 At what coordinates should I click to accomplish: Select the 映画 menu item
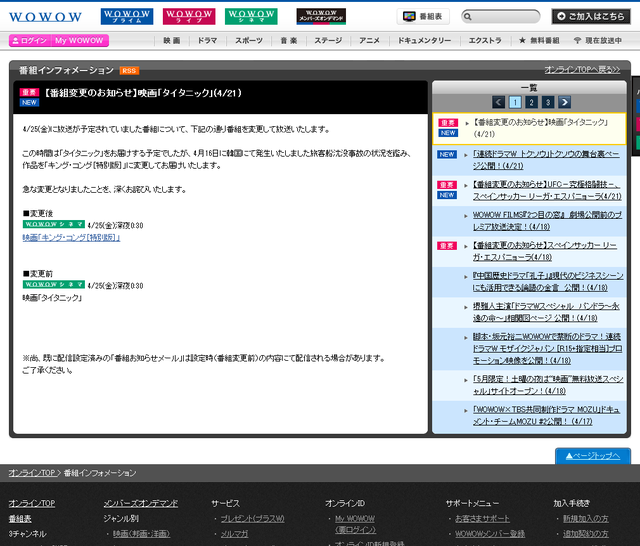coord(172,40)
